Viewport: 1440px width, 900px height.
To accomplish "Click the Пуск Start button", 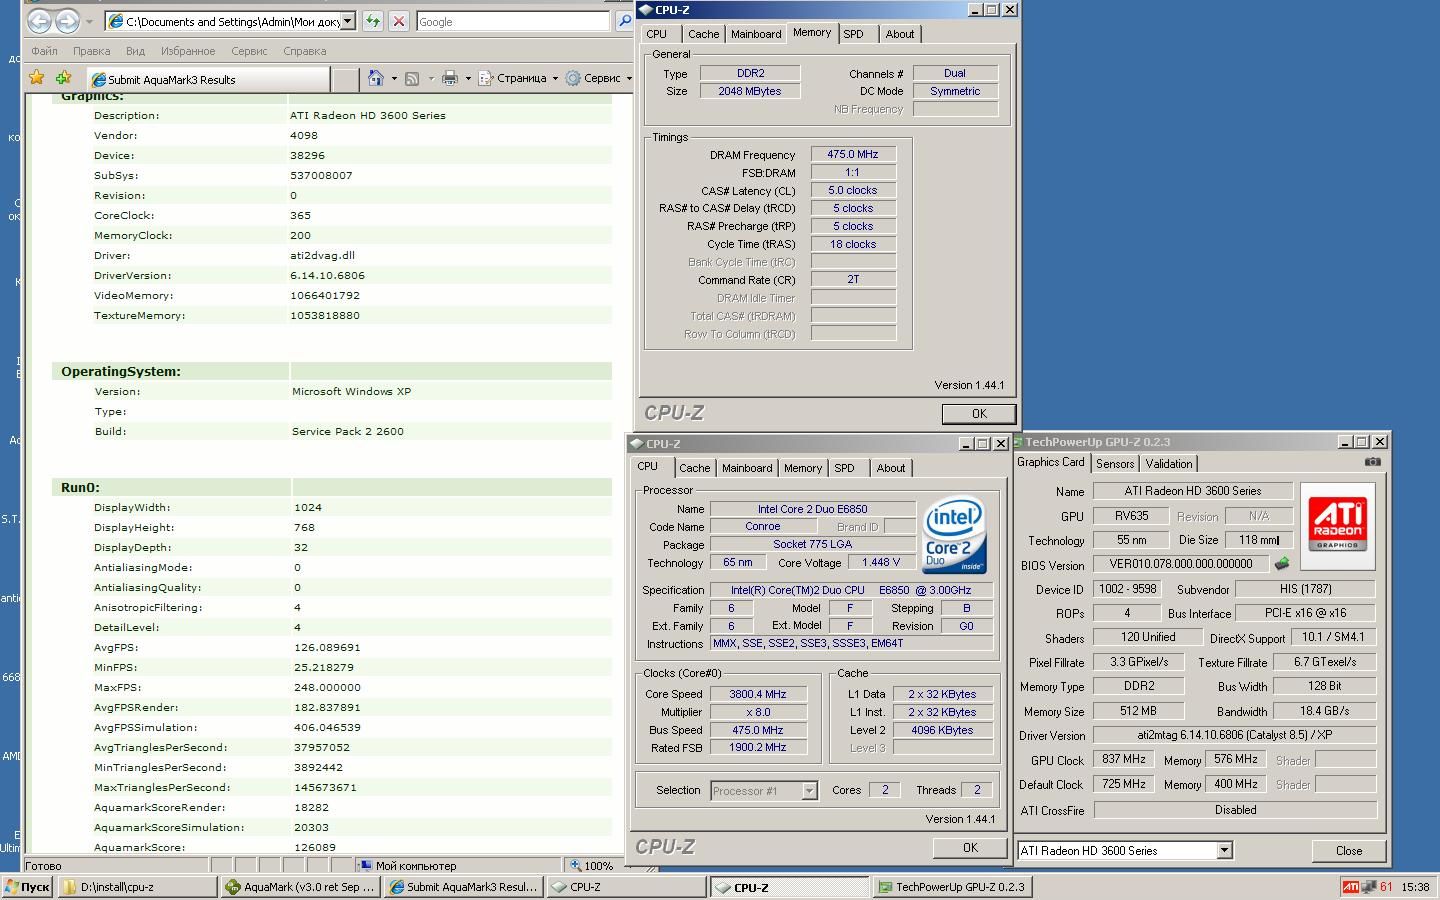I will [27, 887].
